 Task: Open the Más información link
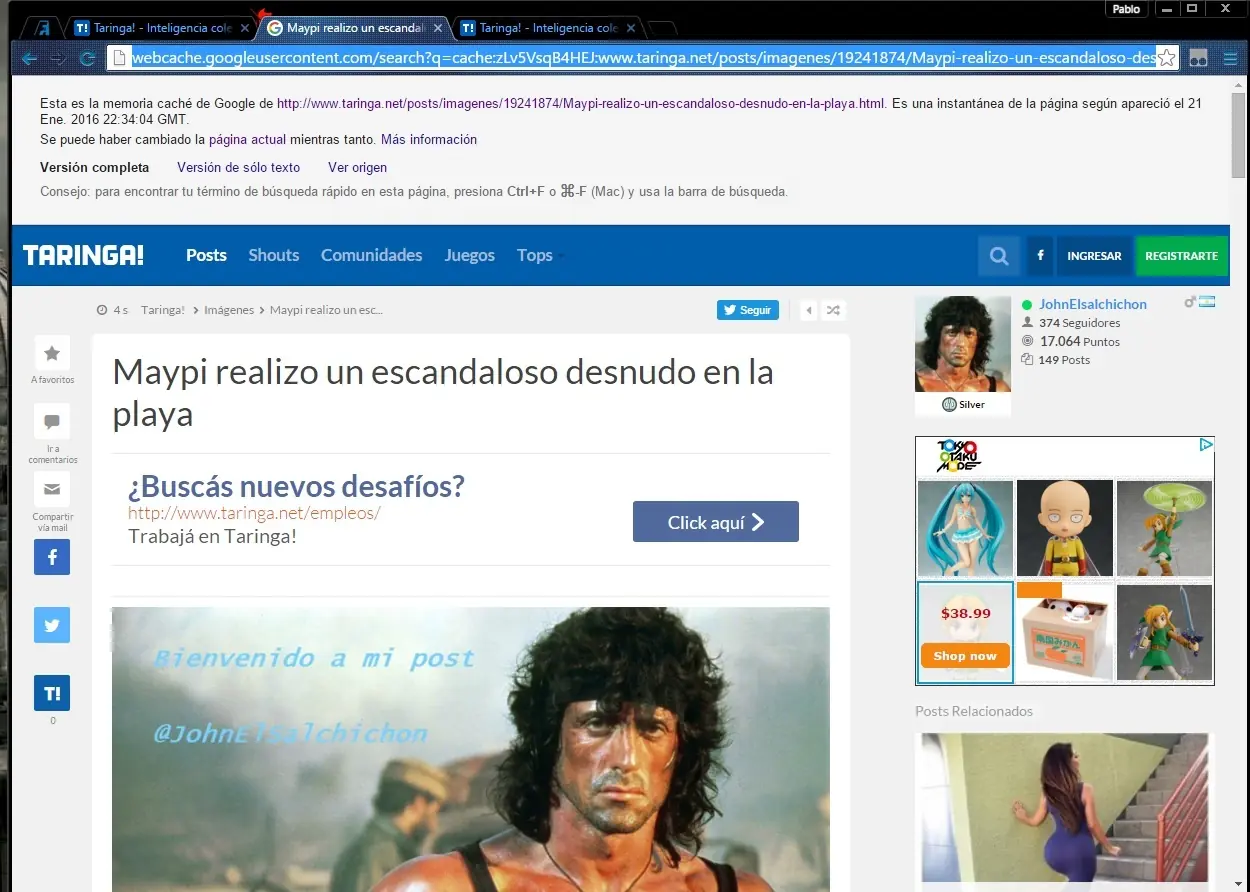pos(429,139)
